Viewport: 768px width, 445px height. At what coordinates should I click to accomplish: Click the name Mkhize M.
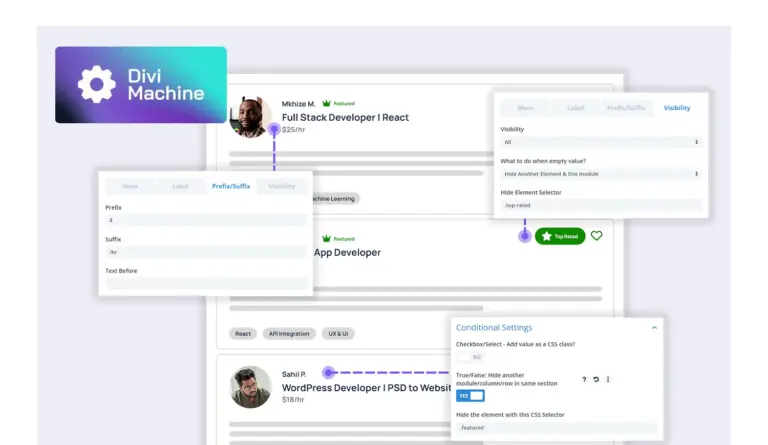pyautogui.click(x=298, y=104)
